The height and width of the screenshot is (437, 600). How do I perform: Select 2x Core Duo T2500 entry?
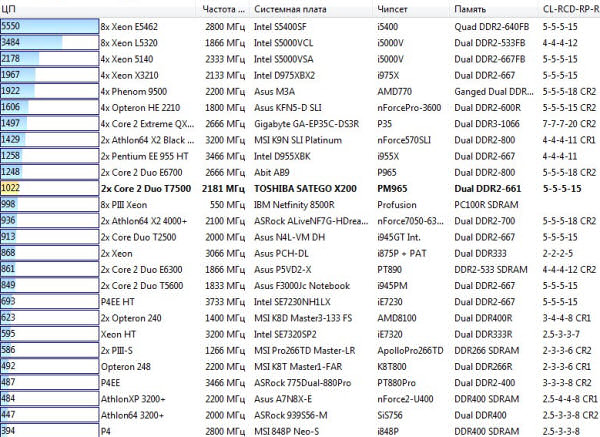(x=138, y=237)
